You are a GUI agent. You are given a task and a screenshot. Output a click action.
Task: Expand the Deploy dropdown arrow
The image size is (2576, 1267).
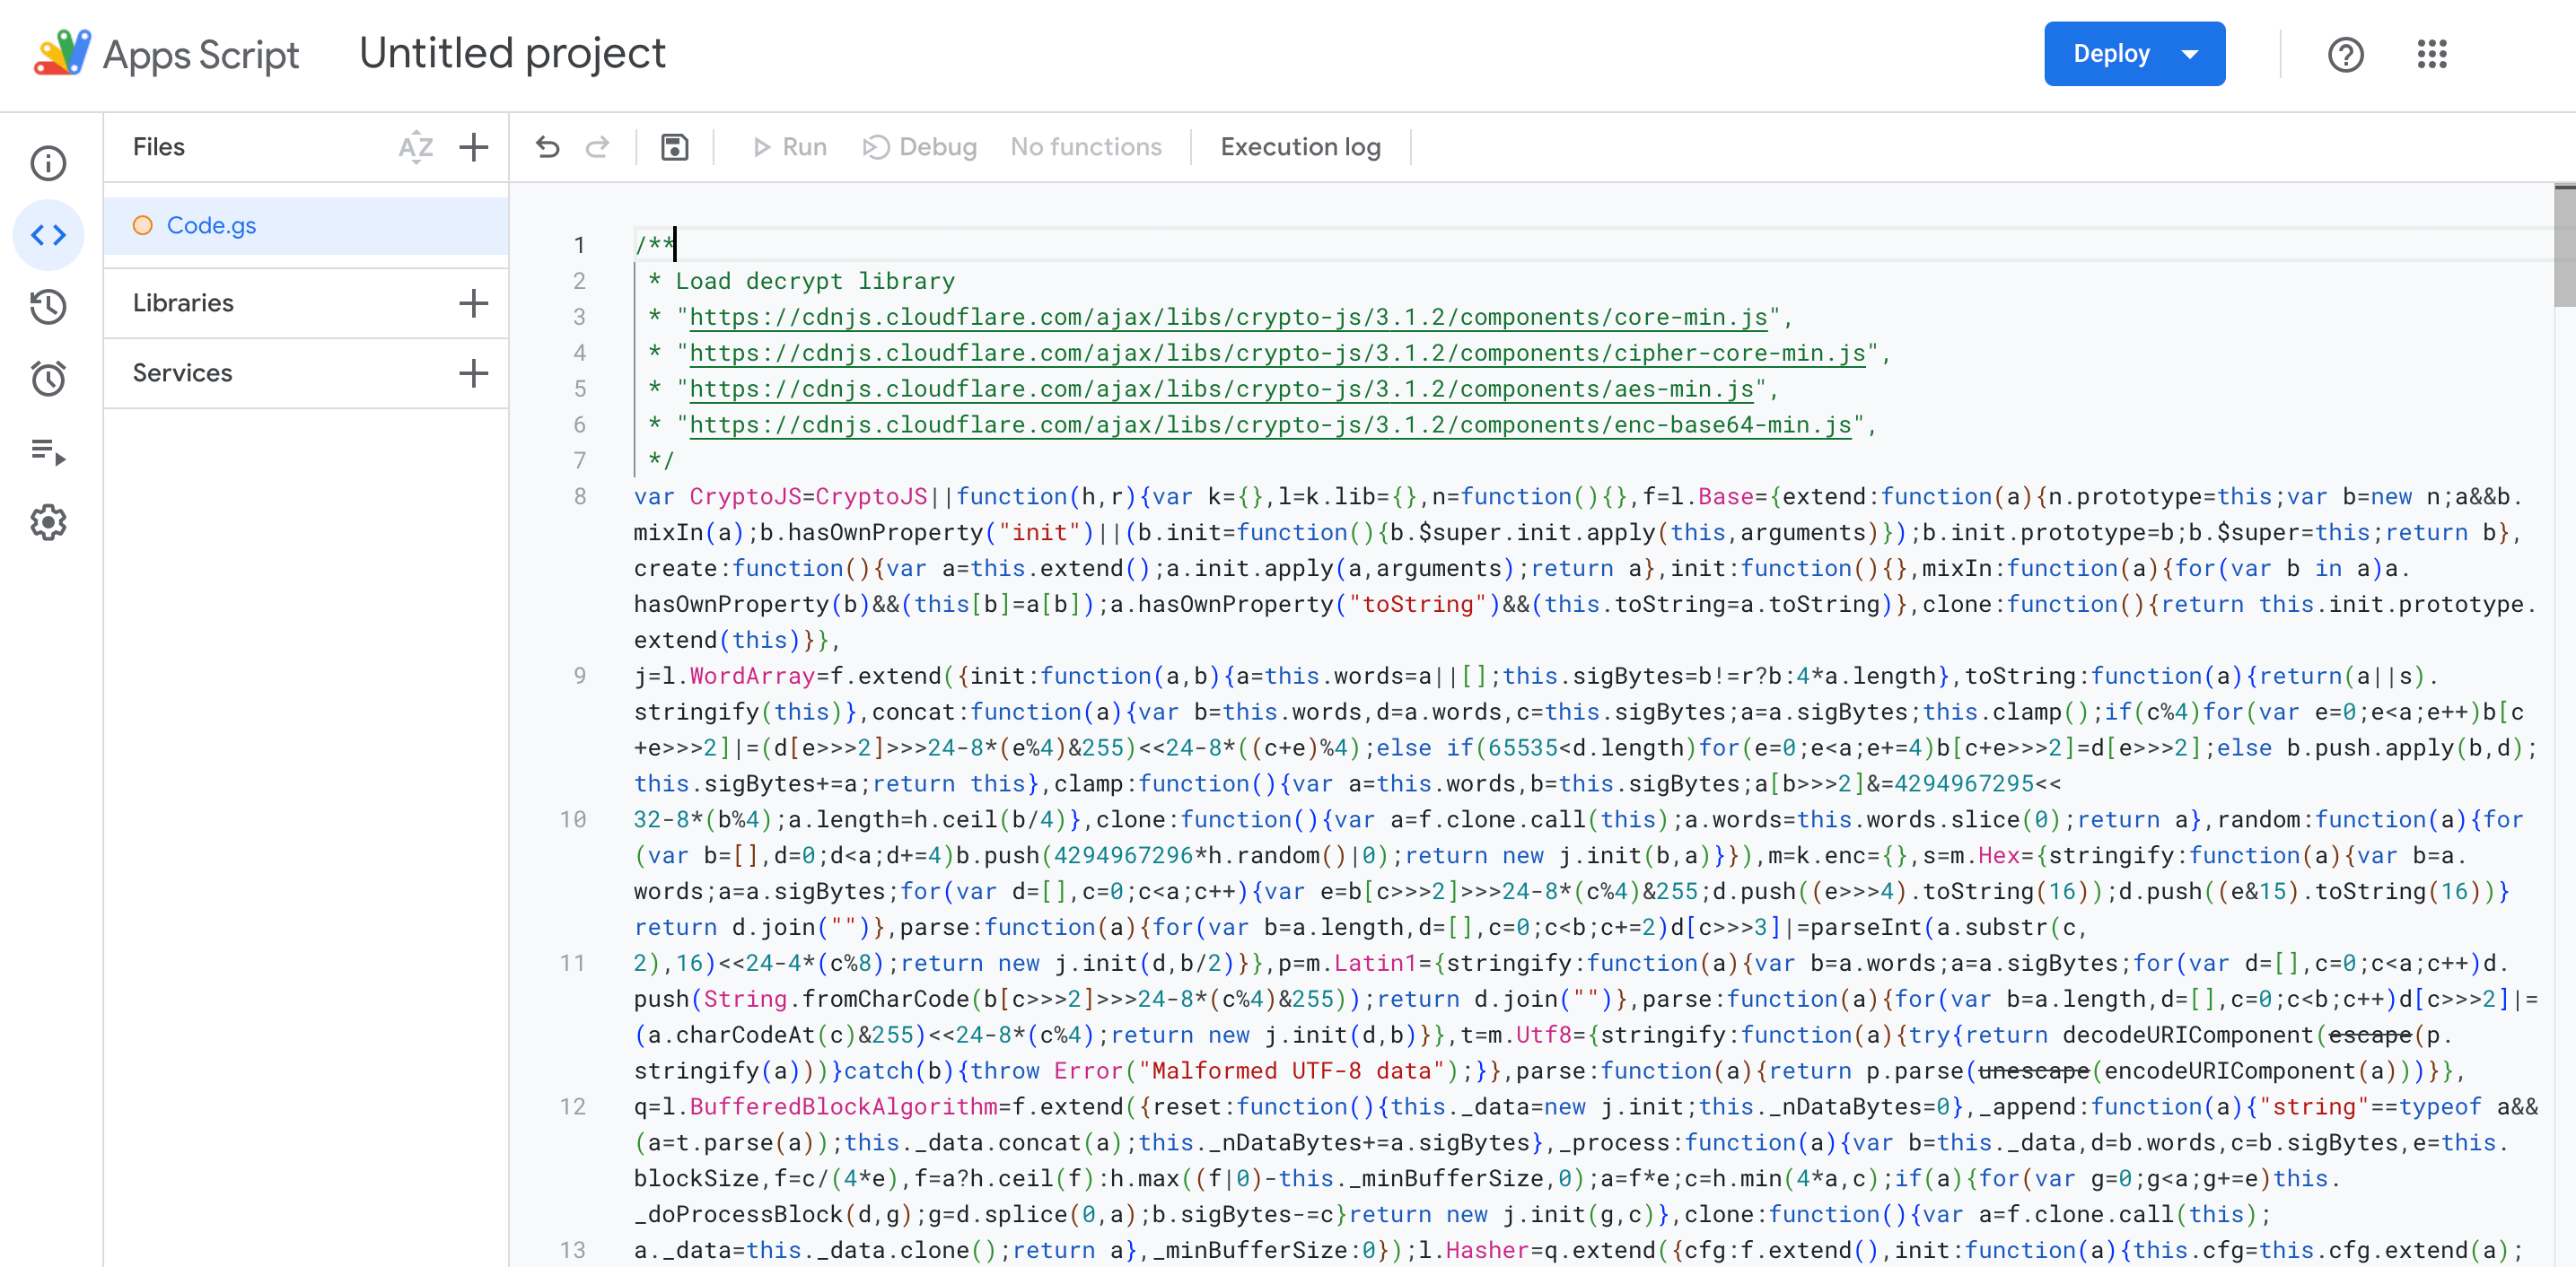tap(2190, 54)
